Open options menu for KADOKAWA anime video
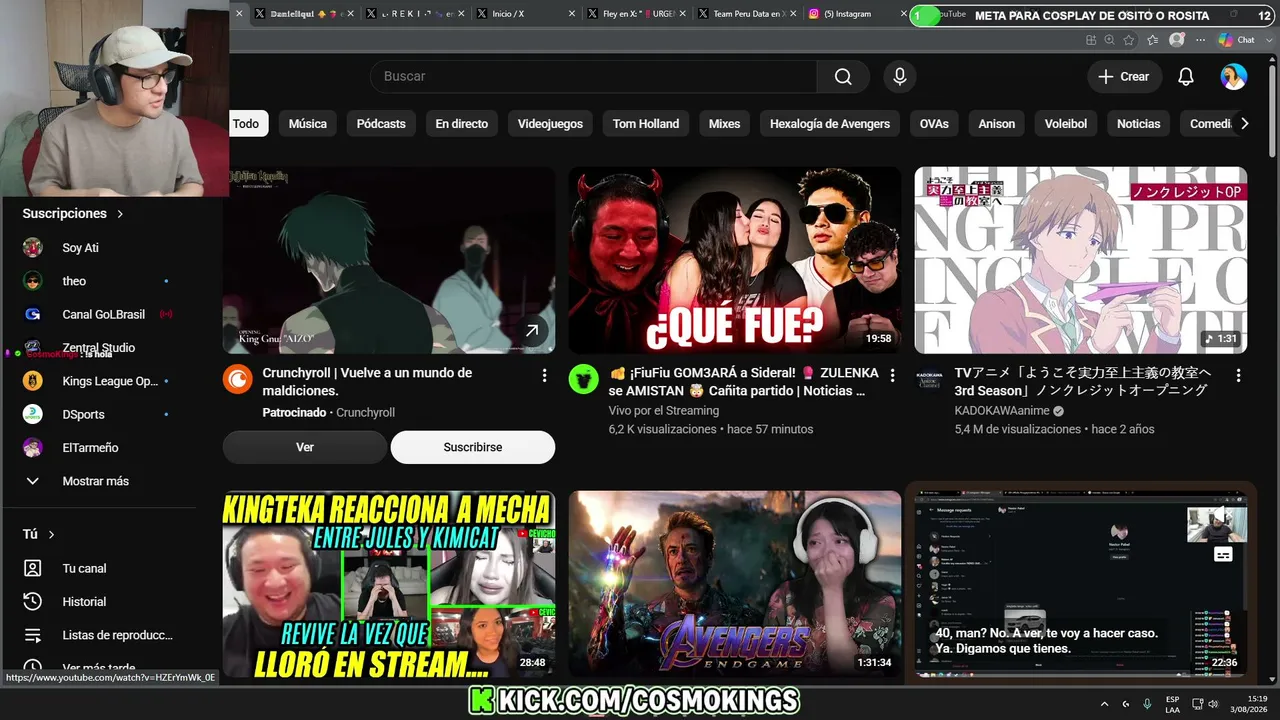The image size is (1280, 720). click(x=1238, y=375)
